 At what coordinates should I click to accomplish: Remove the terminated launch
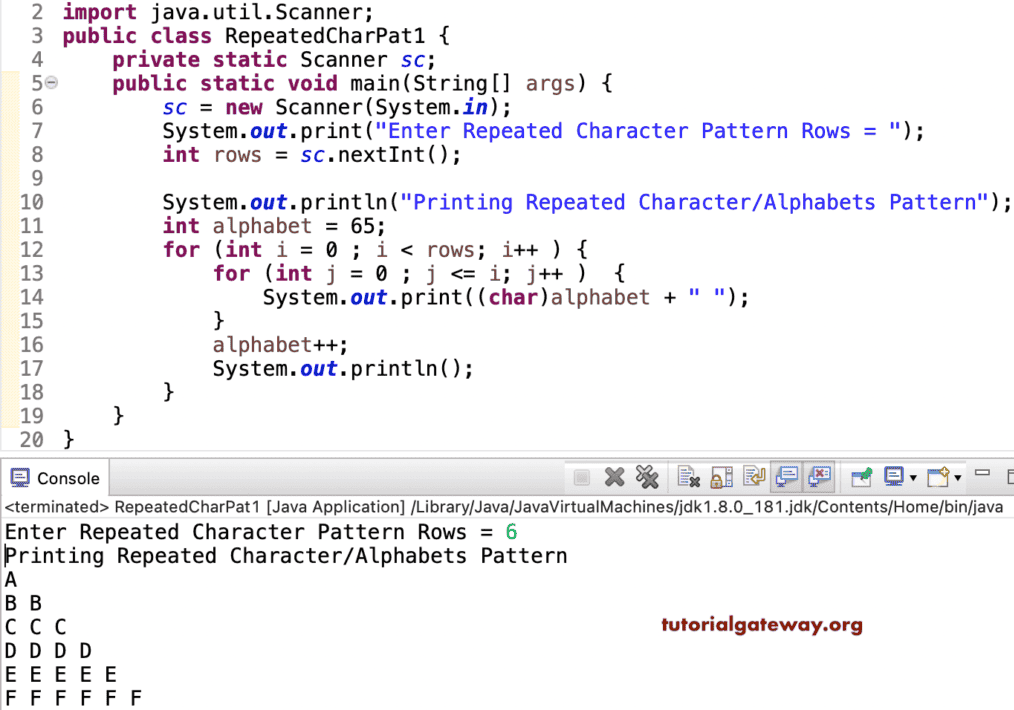click(614, 477)
